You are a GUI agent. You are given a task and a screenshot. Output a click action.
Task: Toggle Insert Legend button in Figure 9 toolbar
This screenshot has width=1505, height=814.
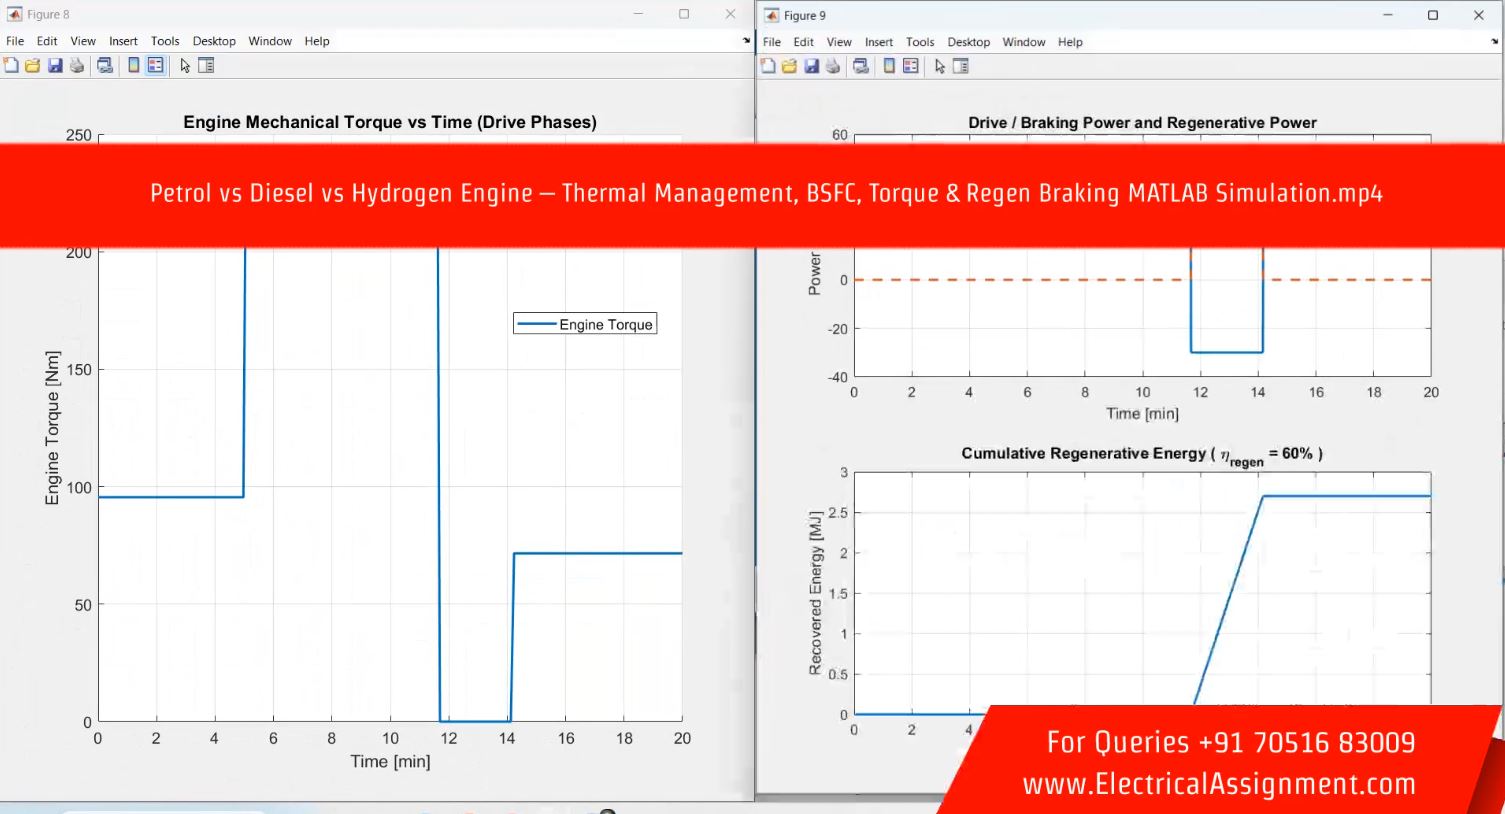(x=911, y=67)
